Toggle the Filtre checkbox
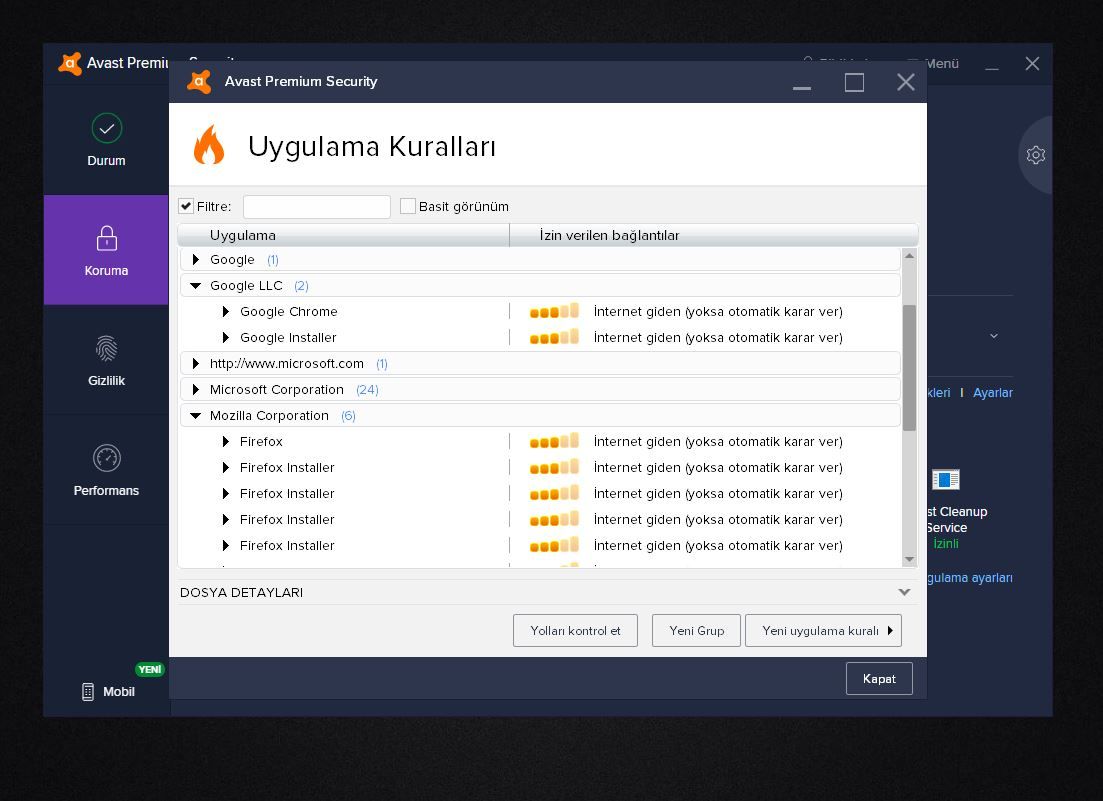This screenshot has width=1103, height=801. [x=186, y=206]
